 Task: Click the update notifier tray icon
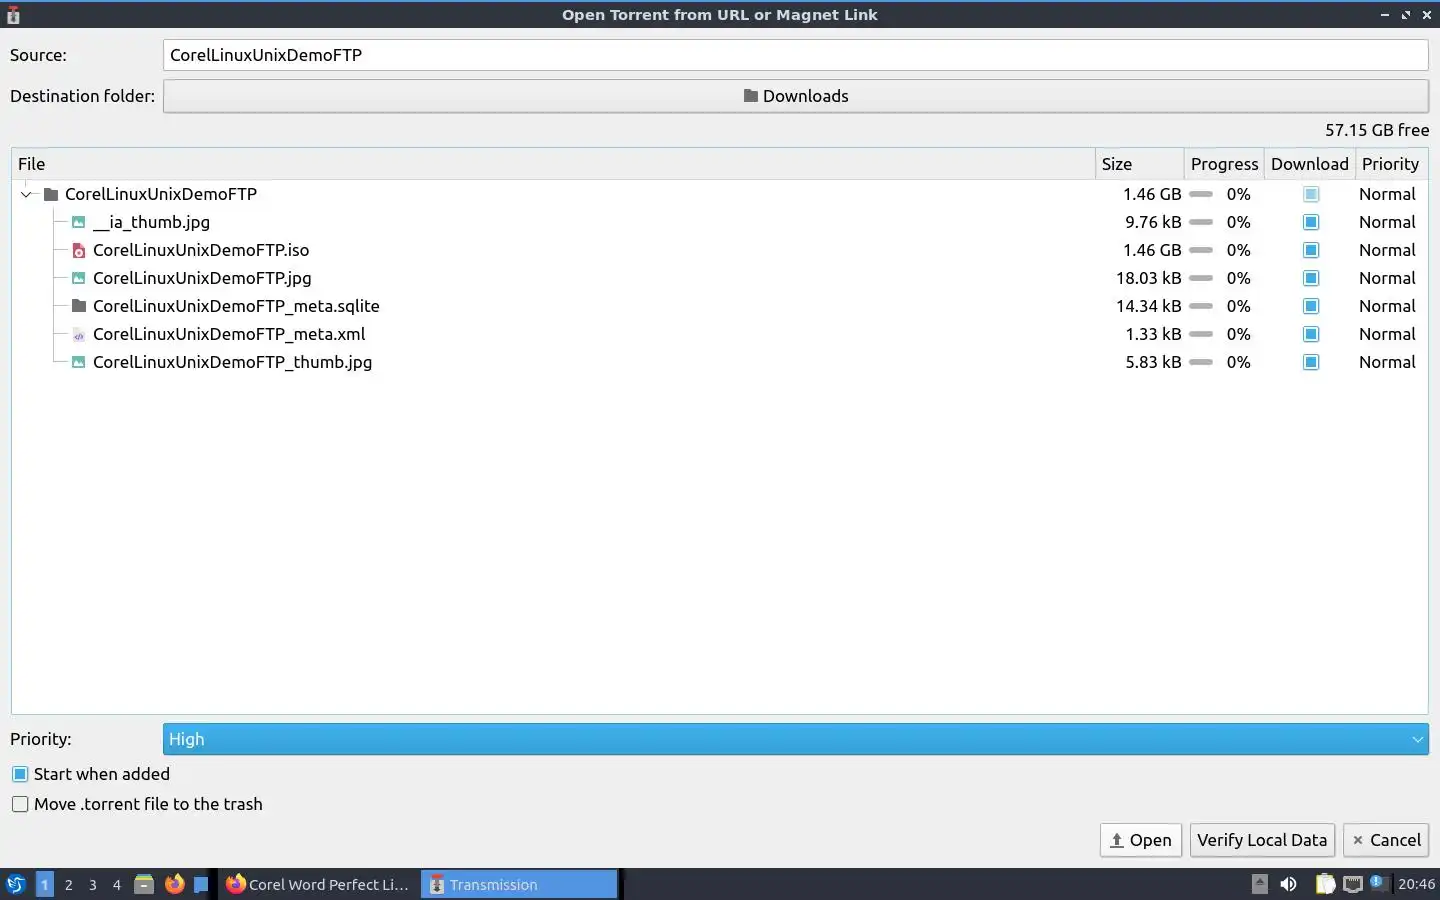pyautogui.click(x=1378, y=882)
